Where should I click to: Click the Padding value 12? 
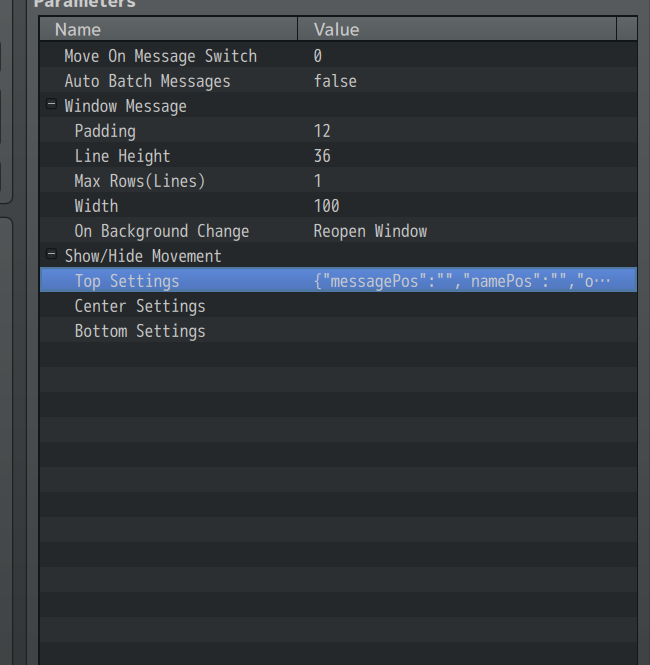[x=322, y=131]
